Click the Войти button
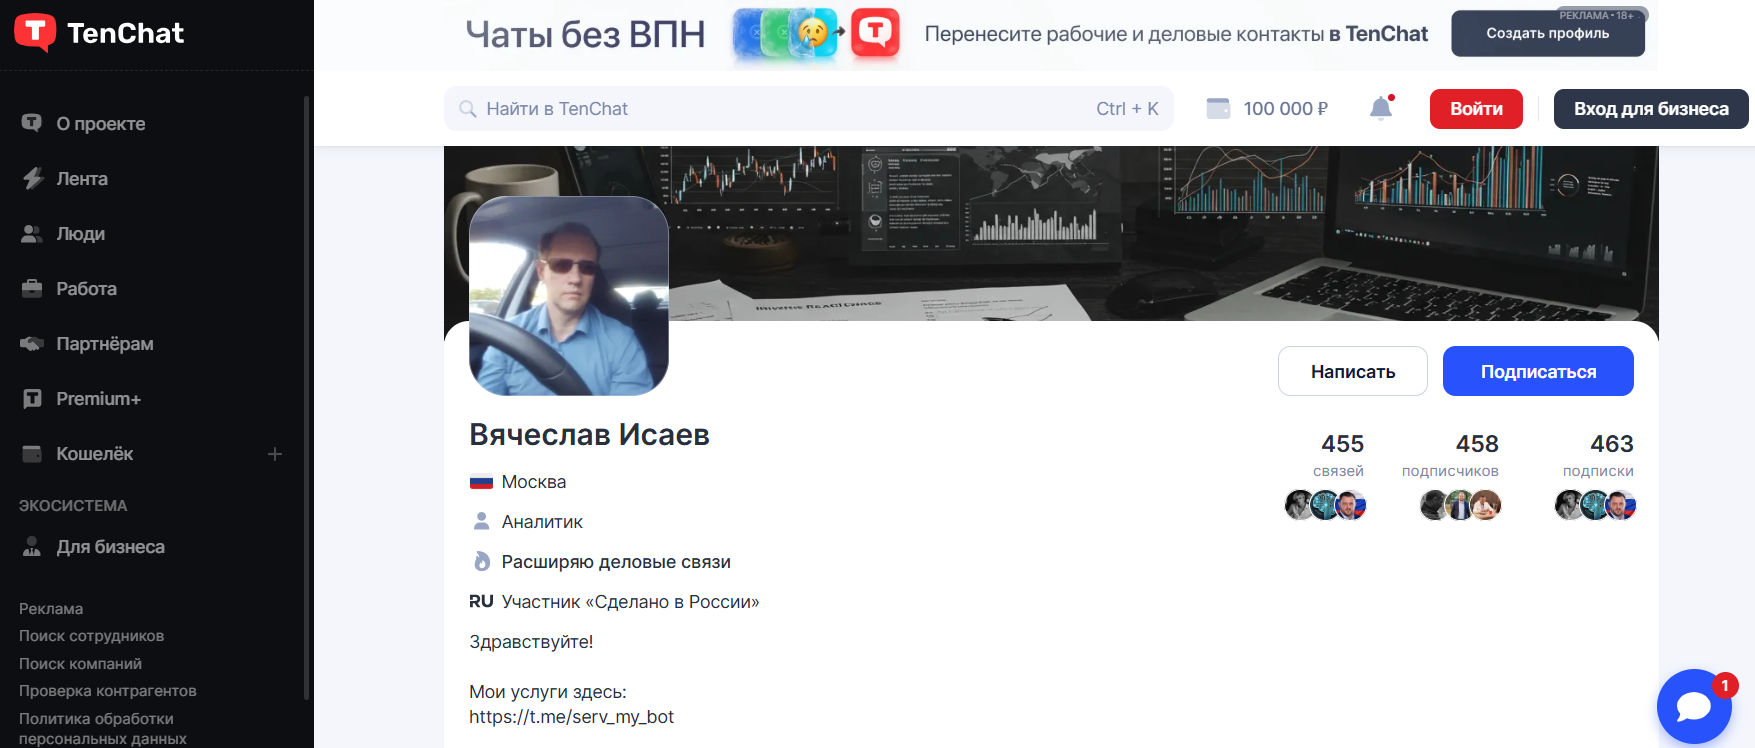The width and height of the screenshot is (1755, 748). [1476, 109]
